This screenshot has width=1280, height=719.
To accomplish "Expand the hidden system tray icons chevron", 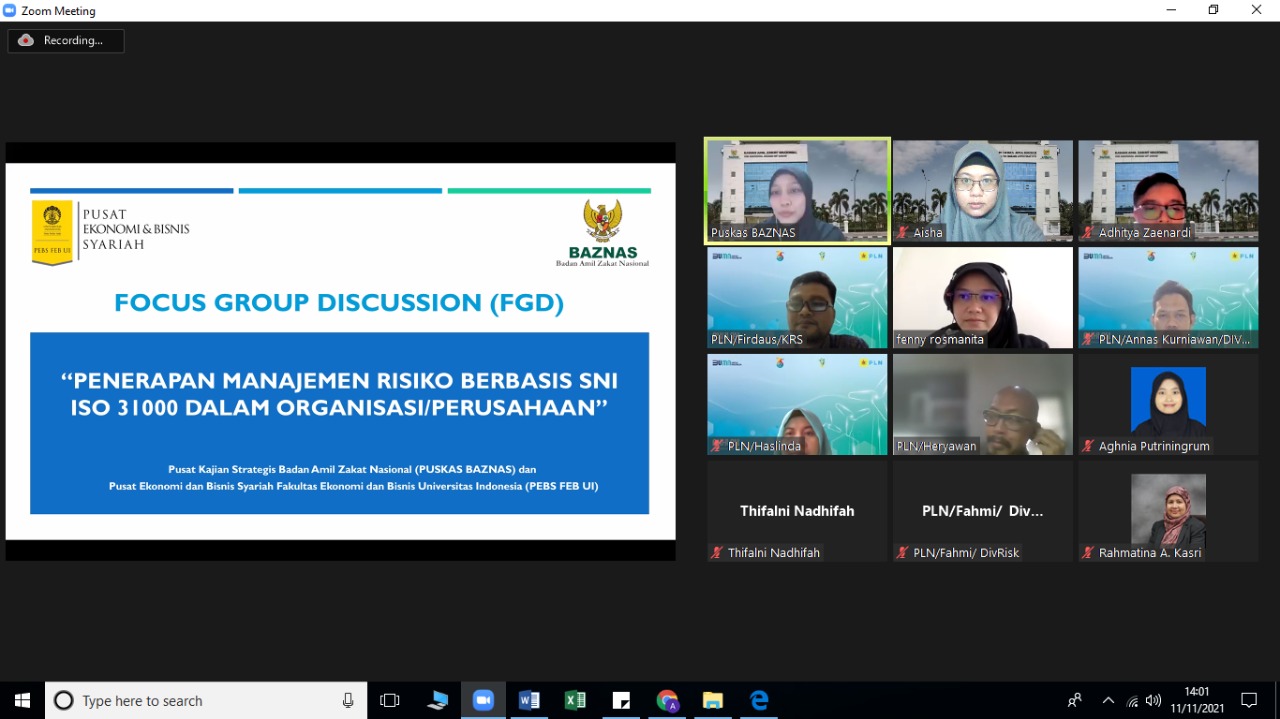I will pos(1108,700).
